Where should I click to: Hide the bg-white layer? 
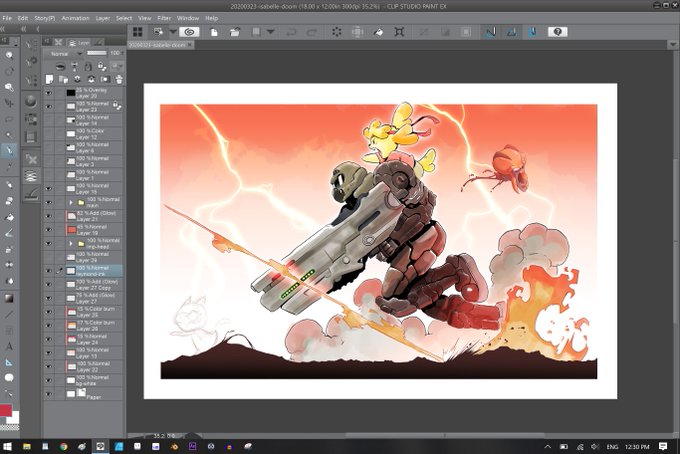tap(49, 380)
